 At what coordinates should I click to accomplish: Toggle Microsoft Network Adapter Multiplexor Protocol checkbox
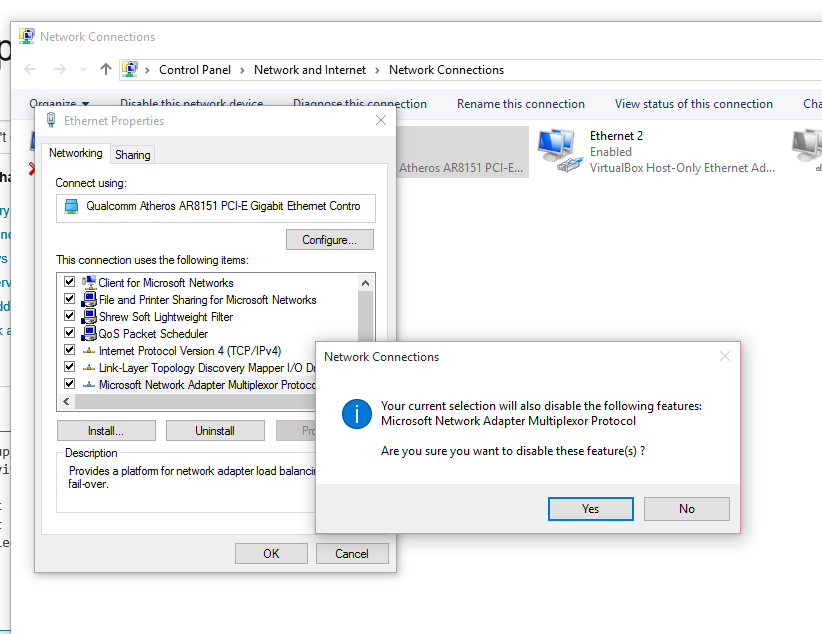[69, 383]
